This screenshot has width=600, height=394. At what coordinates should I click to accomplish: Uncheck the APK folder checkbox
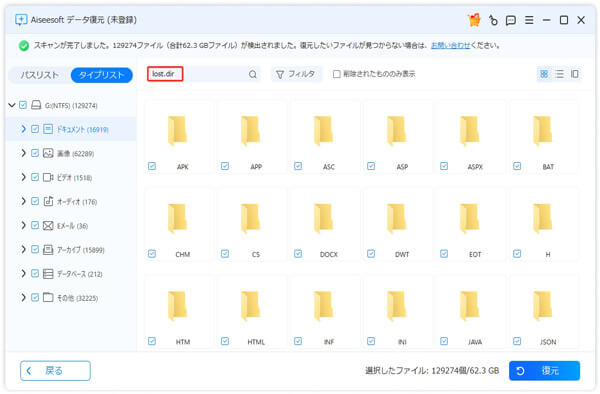click(152, 166)
